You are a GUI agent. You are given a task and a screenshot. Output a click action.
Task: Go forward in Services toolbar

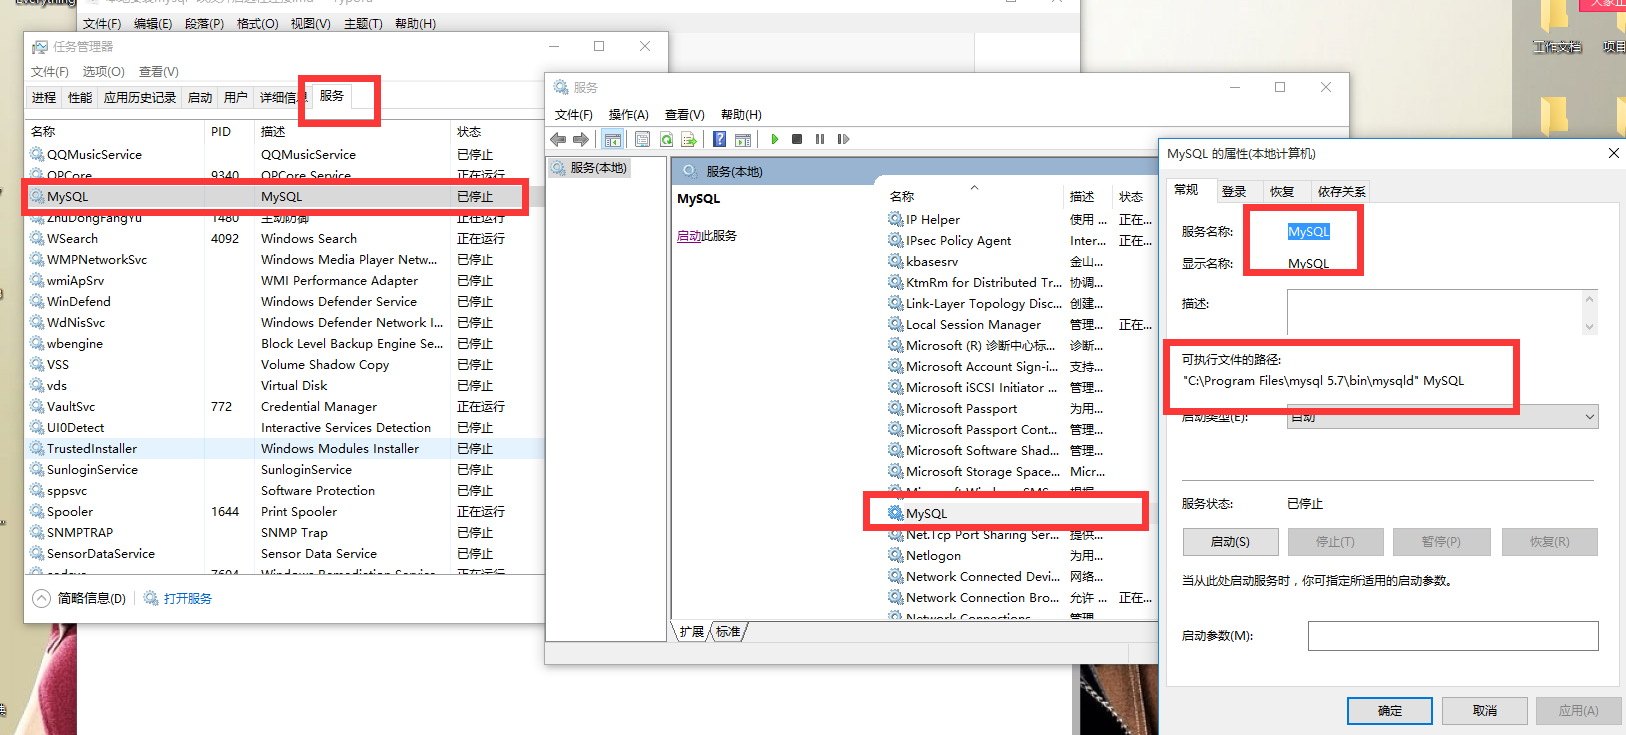581,139
